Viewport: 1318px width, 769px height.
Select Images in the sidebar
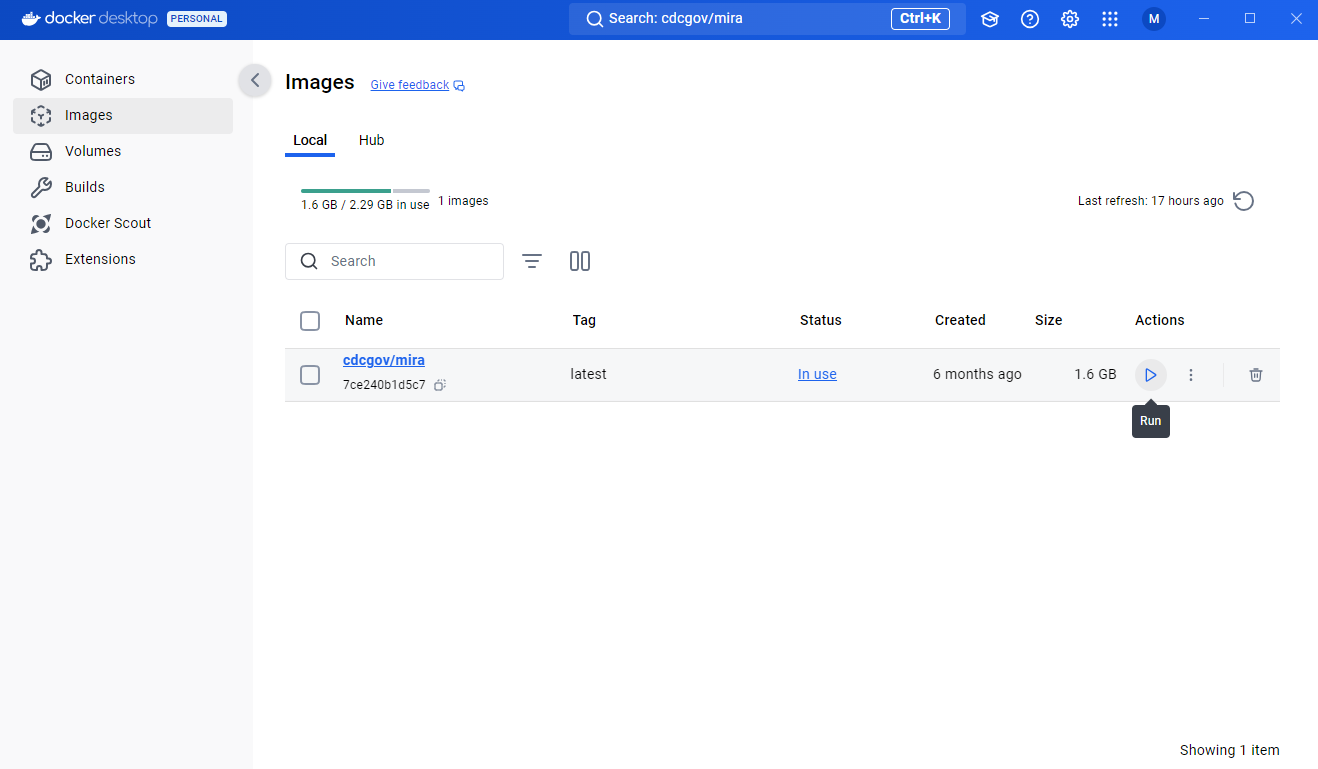coord(123,115)
